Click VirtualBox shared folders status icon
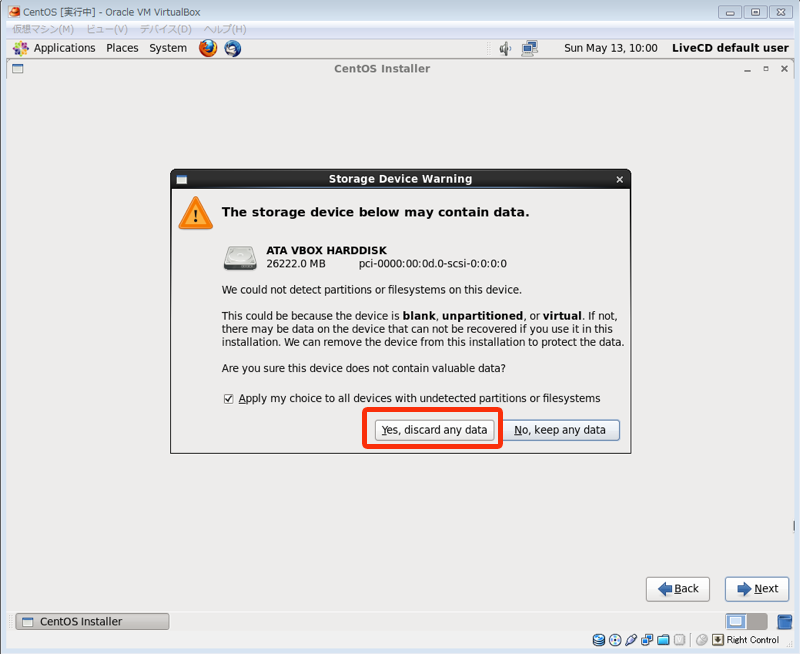The image size is (800, 654). tap(663, 640)
